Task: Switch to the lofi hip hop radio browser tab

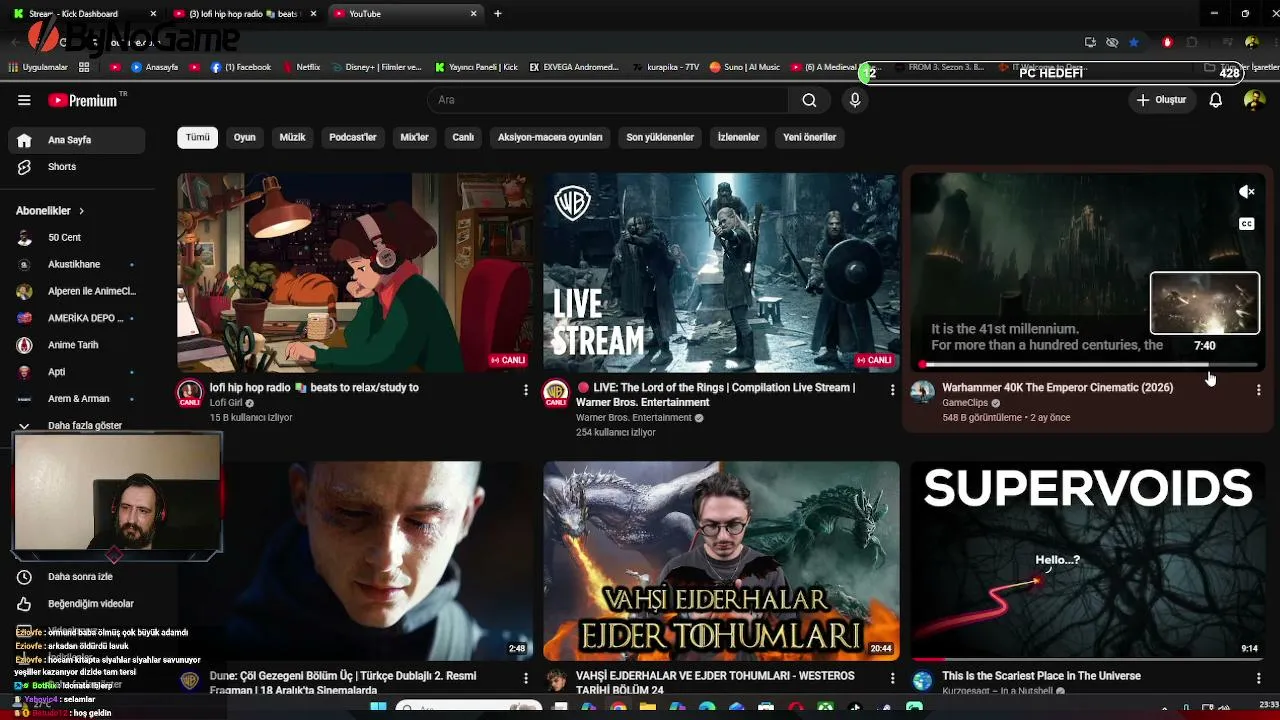Action: coord(245,14)
